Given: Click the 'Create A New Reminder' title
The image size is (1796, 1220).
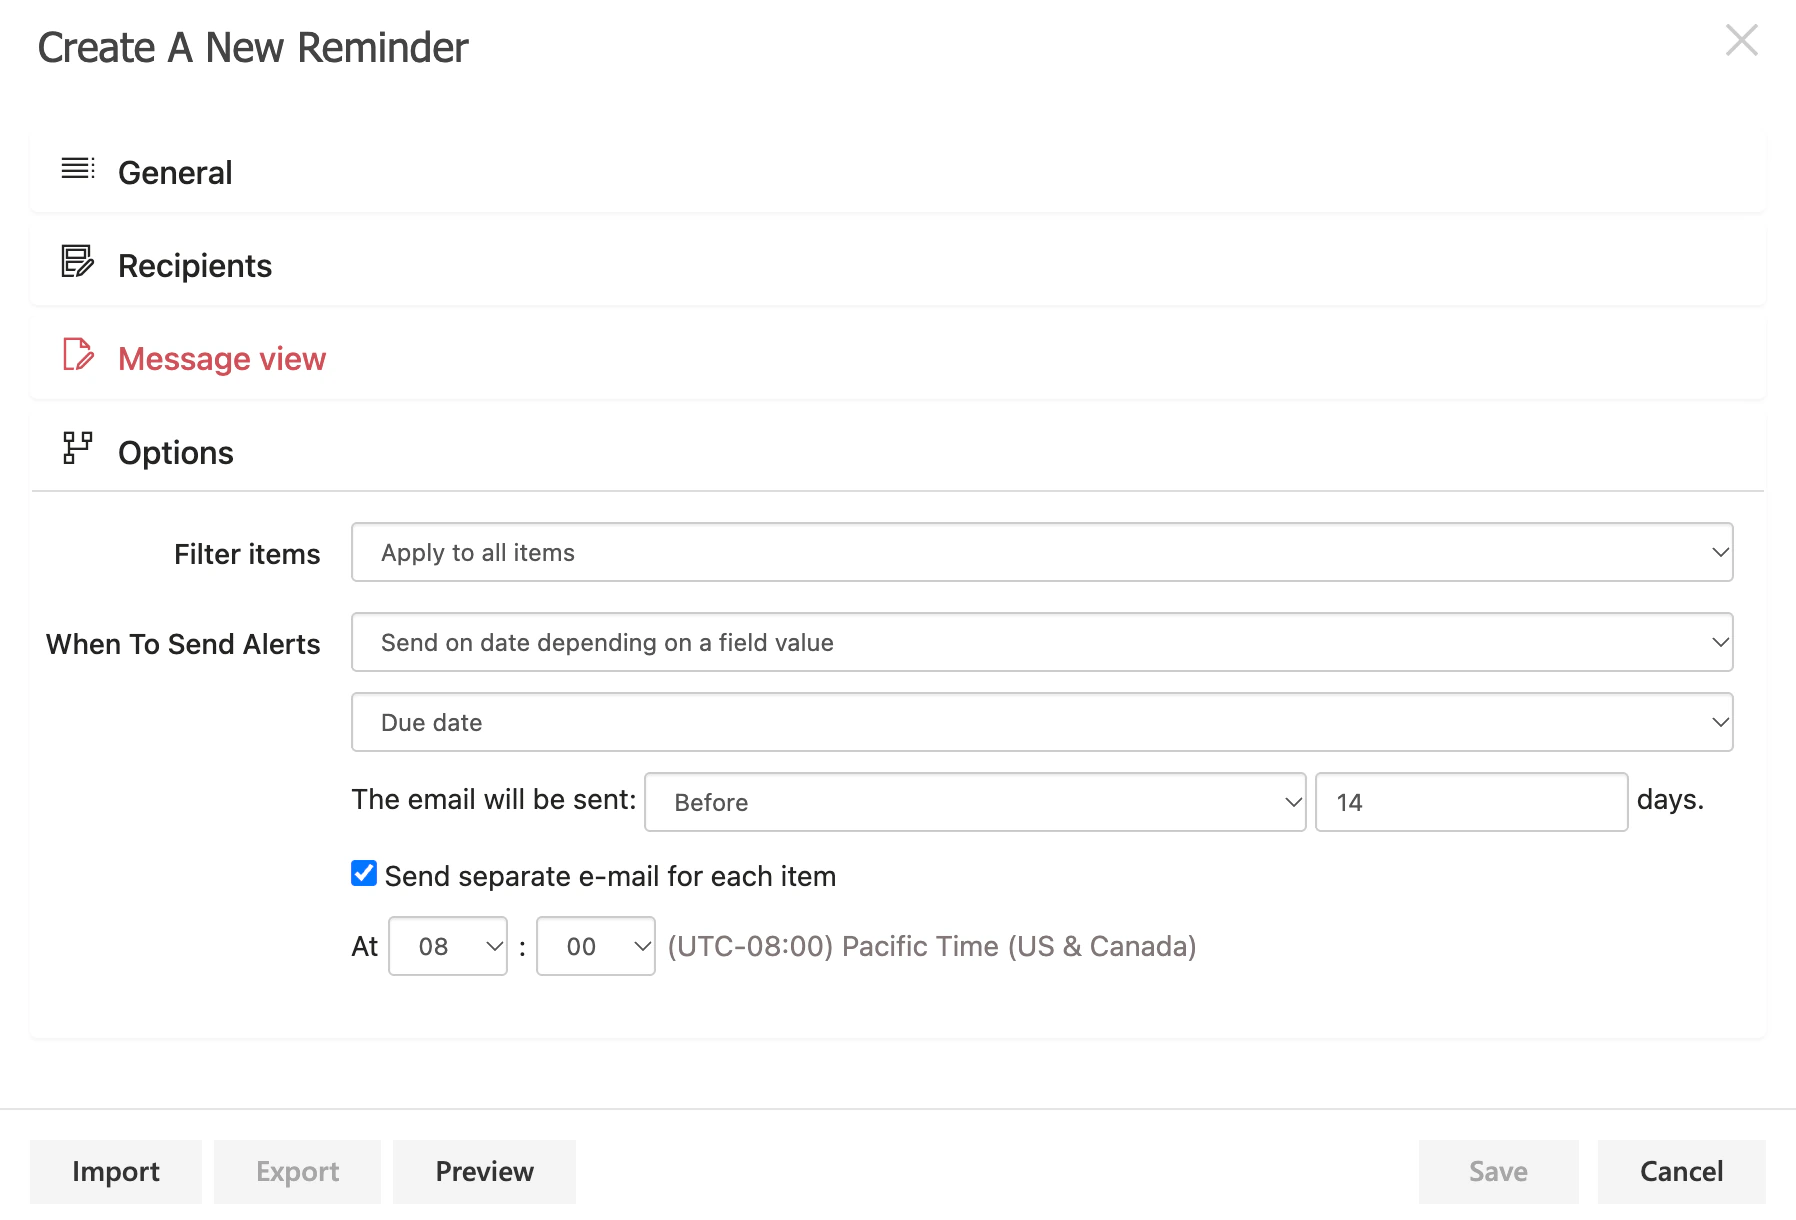Looking at the screenshot, I should [x=253, y=47].
